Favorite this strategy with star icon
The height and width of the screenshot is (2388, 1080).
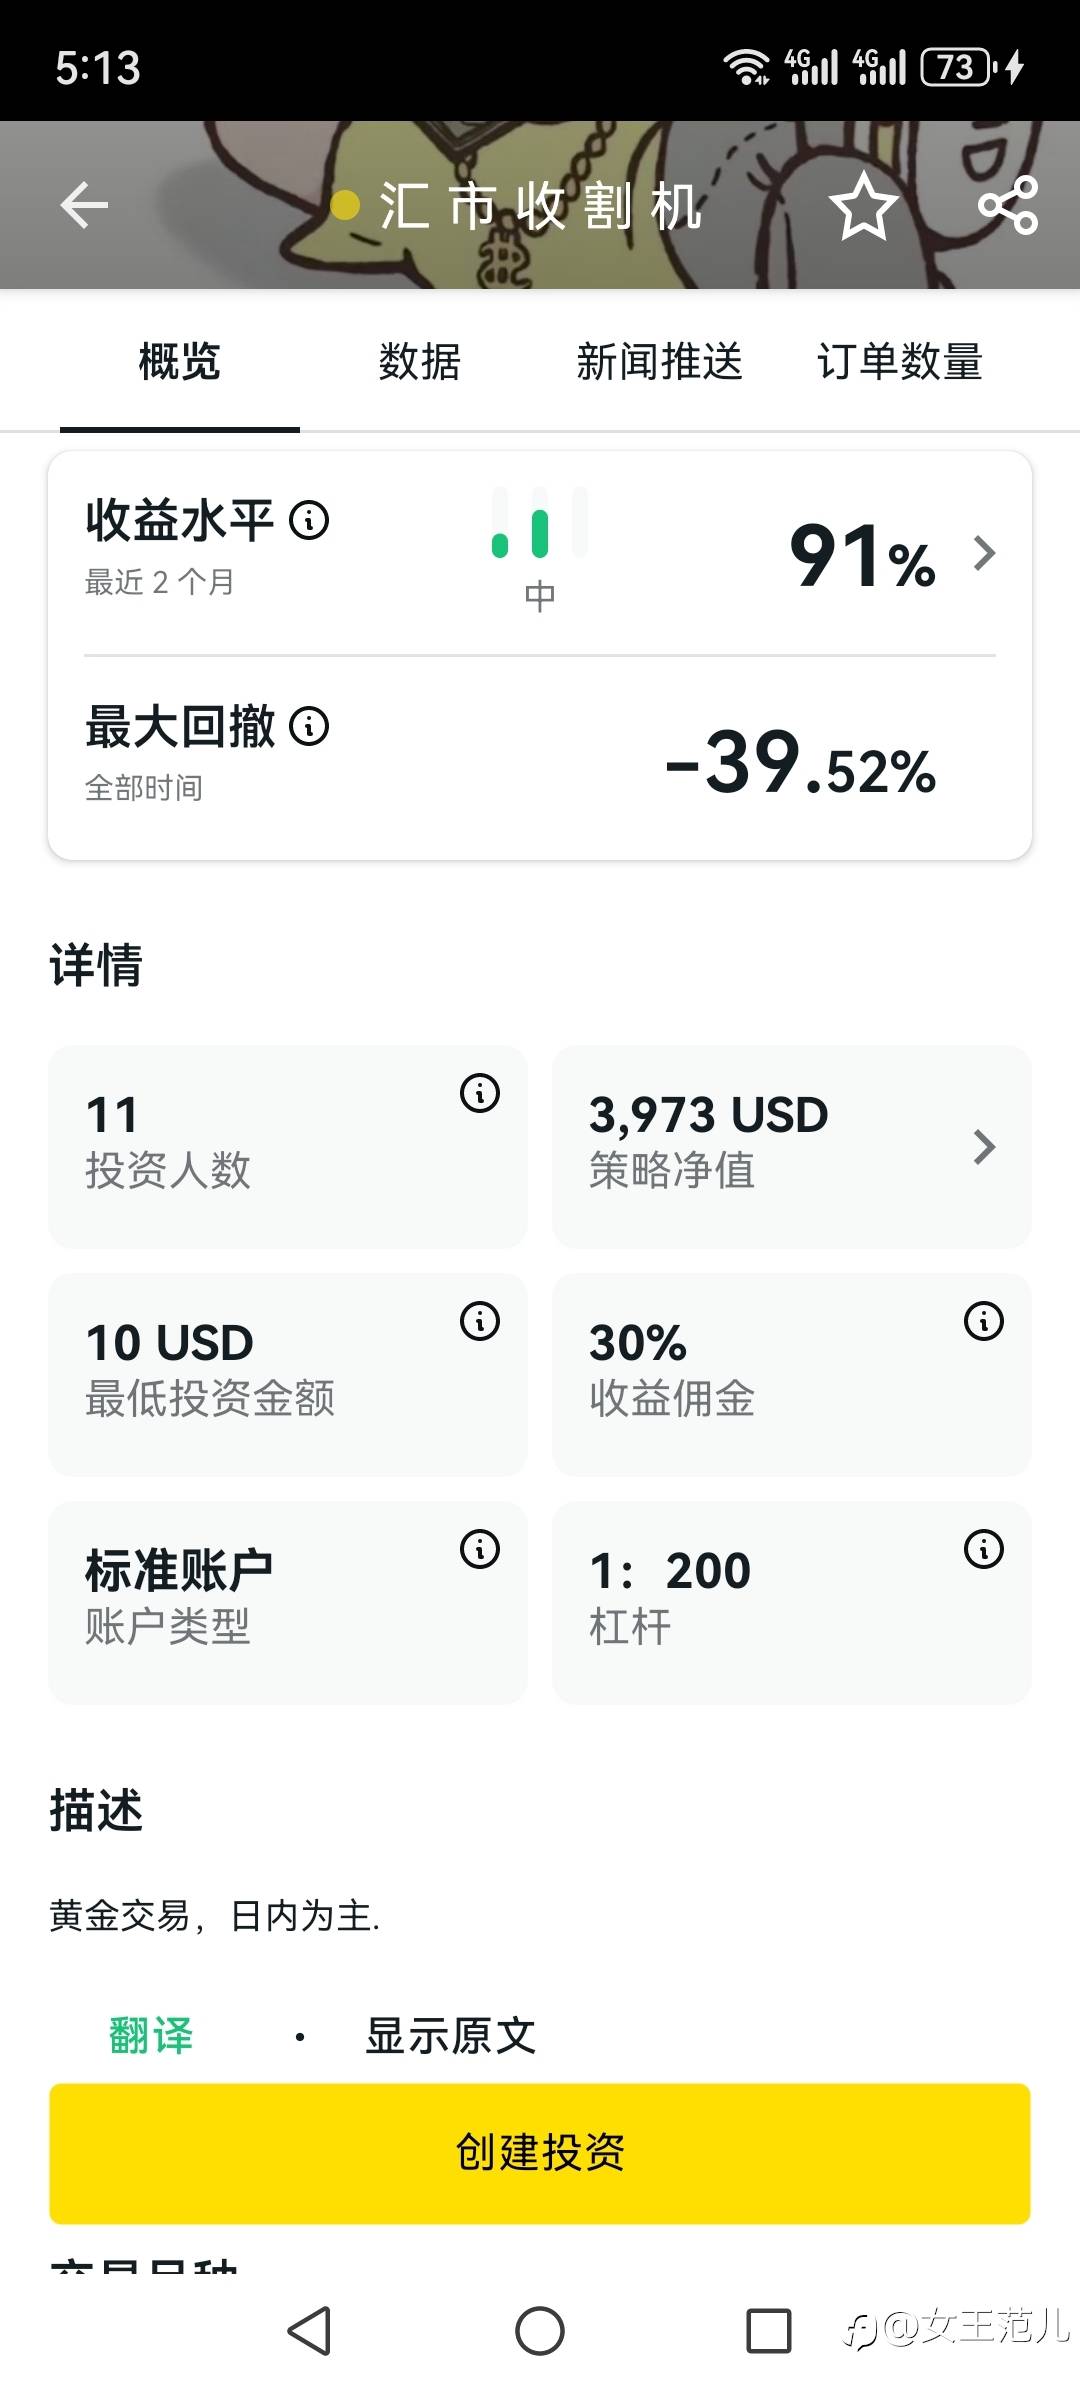pyautogui.click(x=863, y=206)
